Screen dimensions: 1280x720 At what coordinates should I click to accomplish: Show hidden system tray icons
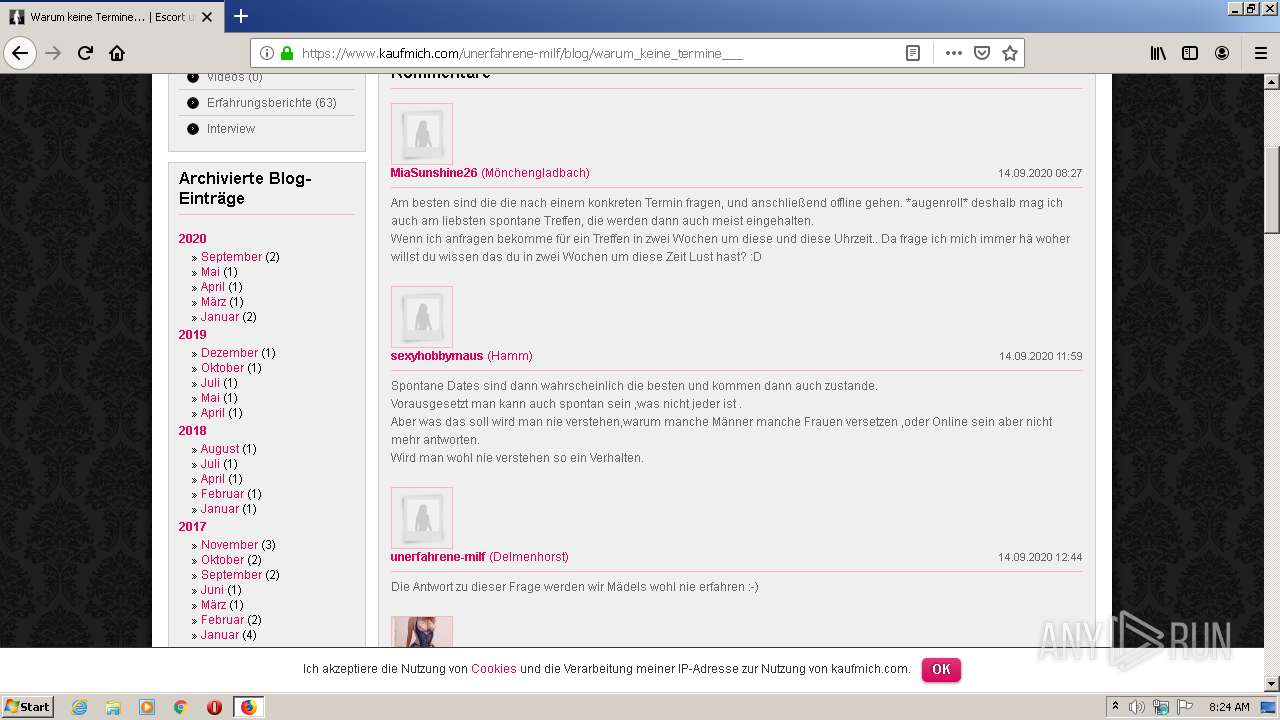point(1116,707)
